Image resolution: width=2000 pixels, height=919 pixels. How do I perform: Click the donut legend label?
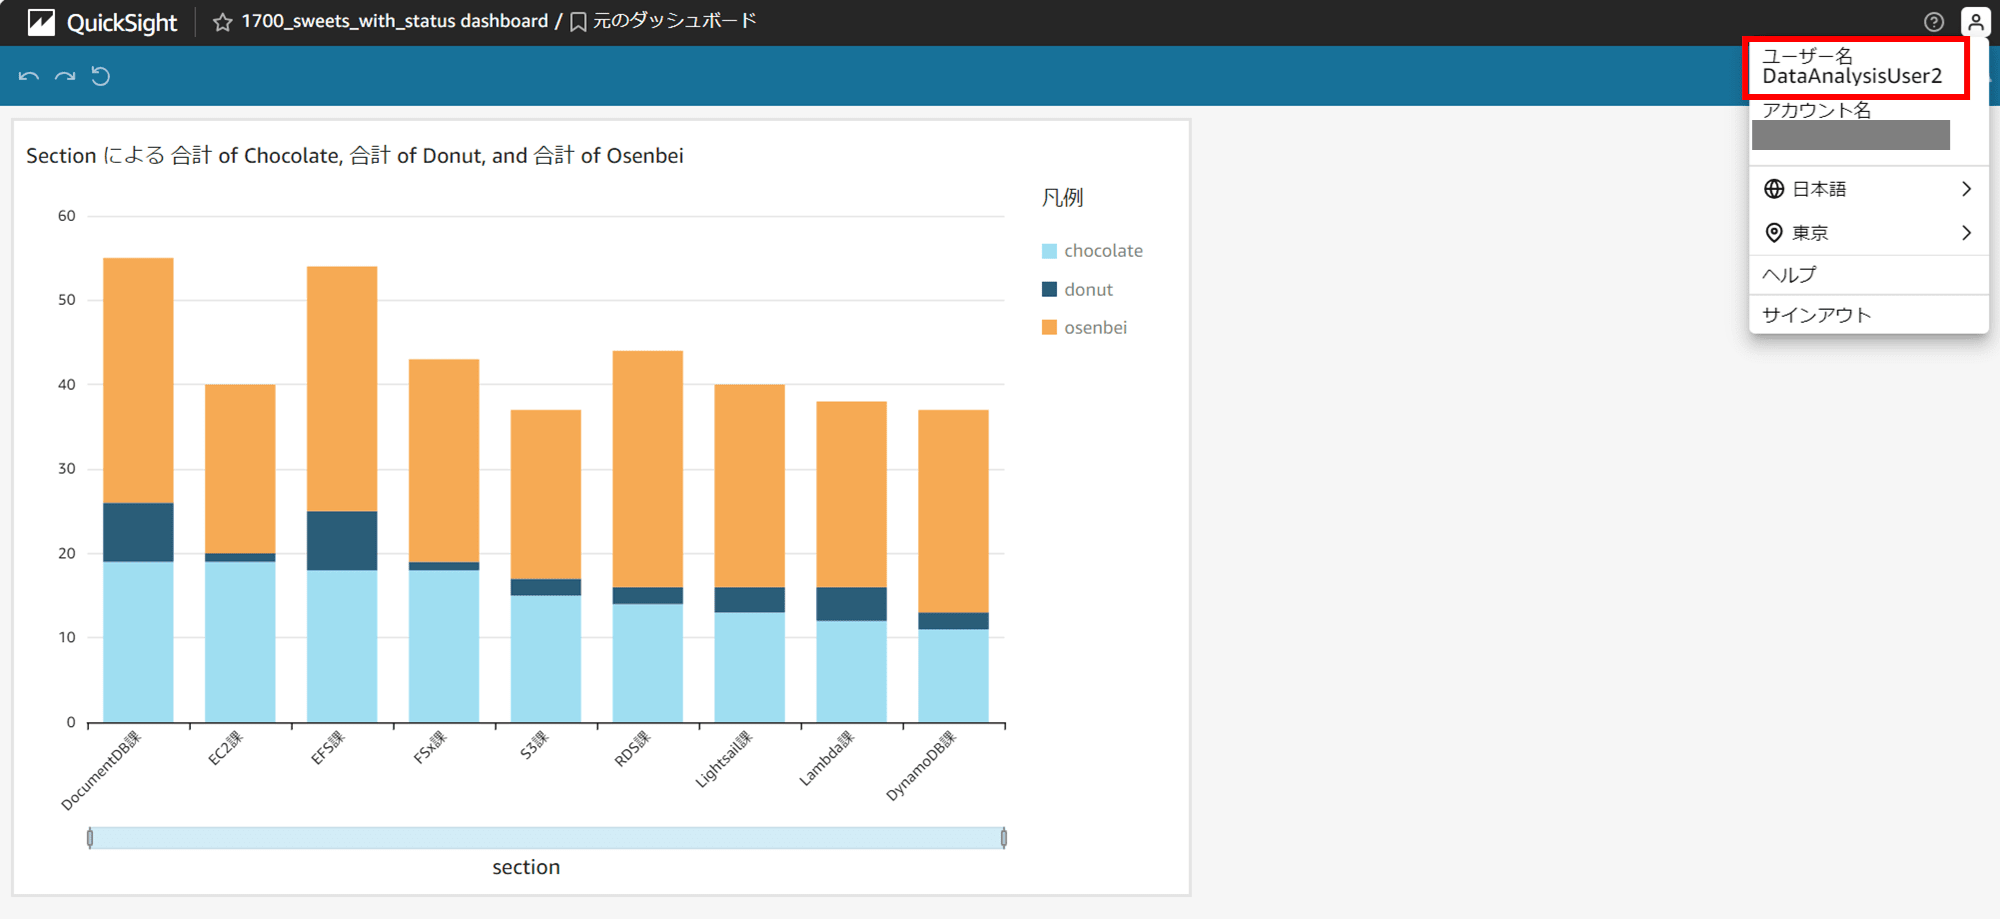(1088, 289)
